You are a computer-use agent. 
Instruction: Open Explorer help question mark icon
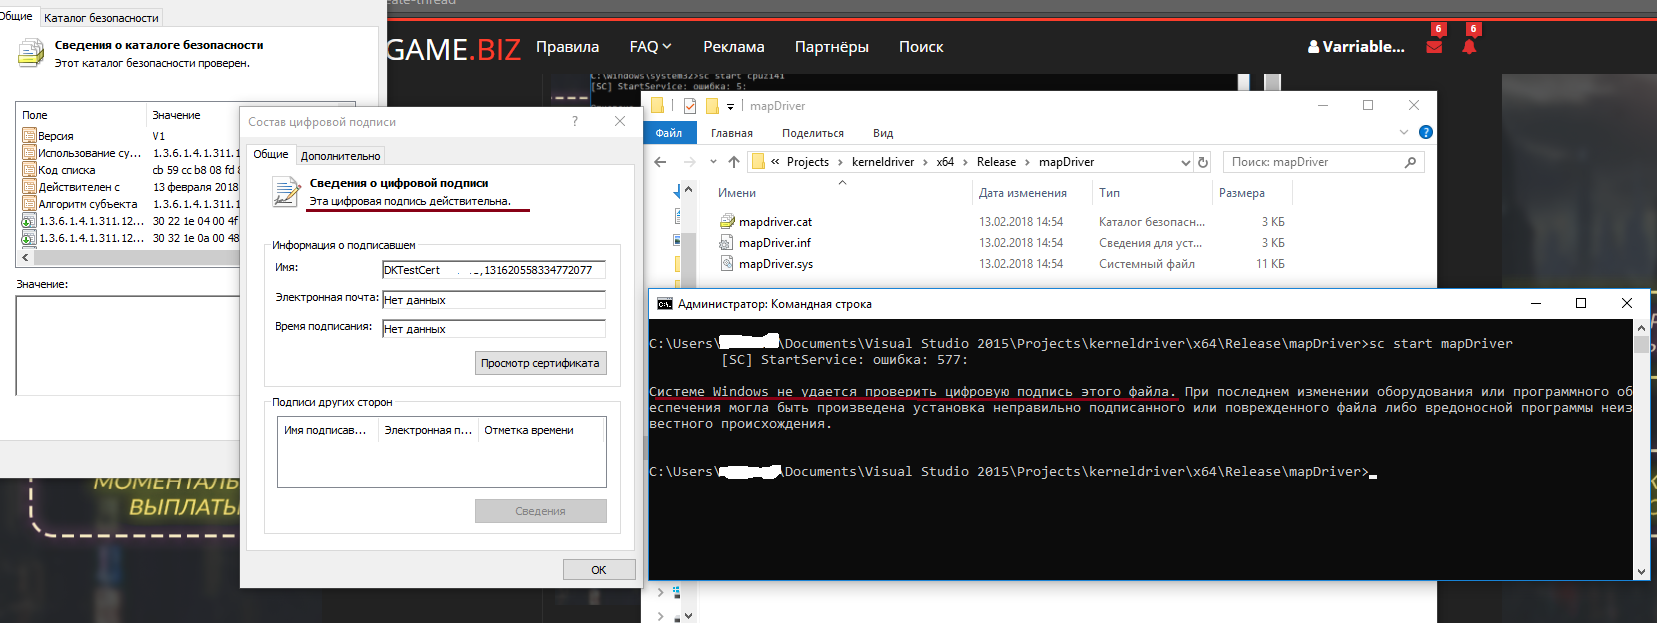(x=1425, y=132)
